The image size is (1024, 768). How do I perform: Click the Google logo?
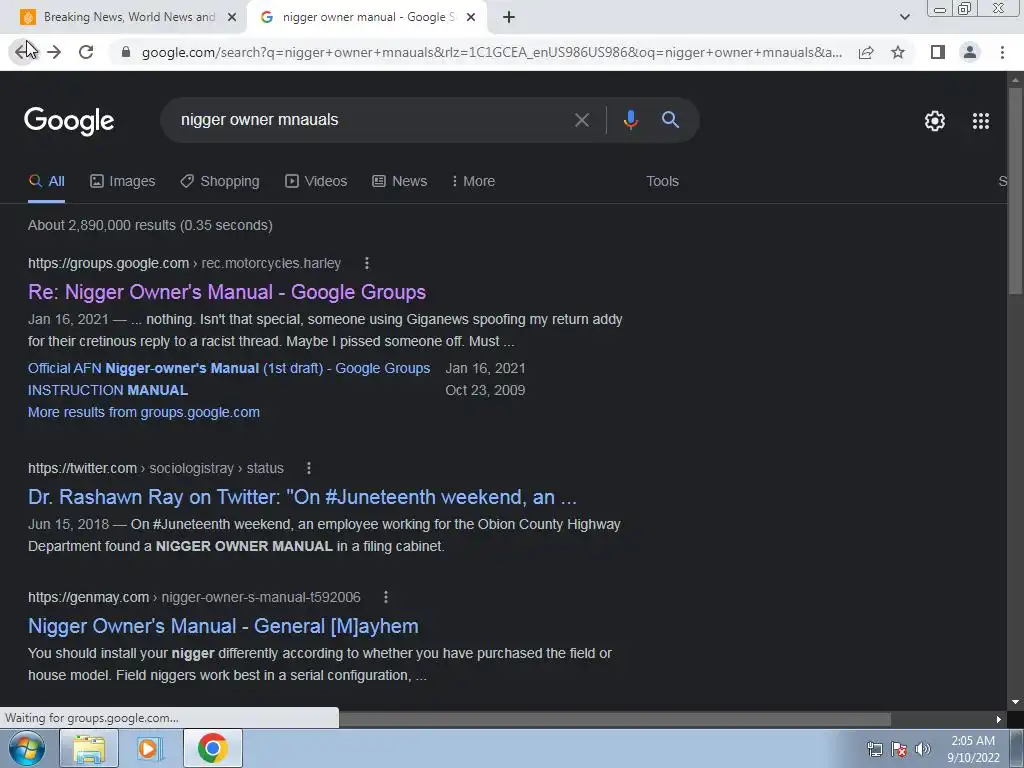click(69, 121)
